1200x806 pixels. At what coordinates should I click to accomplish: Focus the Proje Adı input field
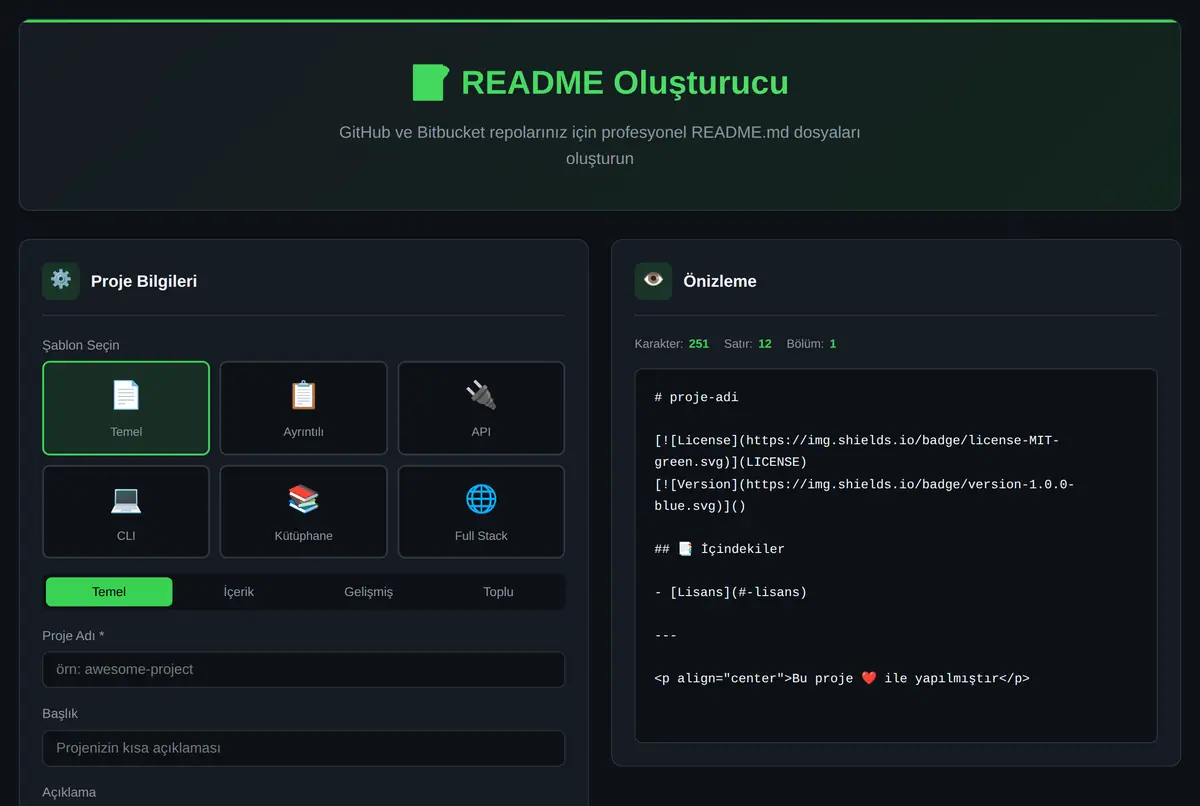303,669
